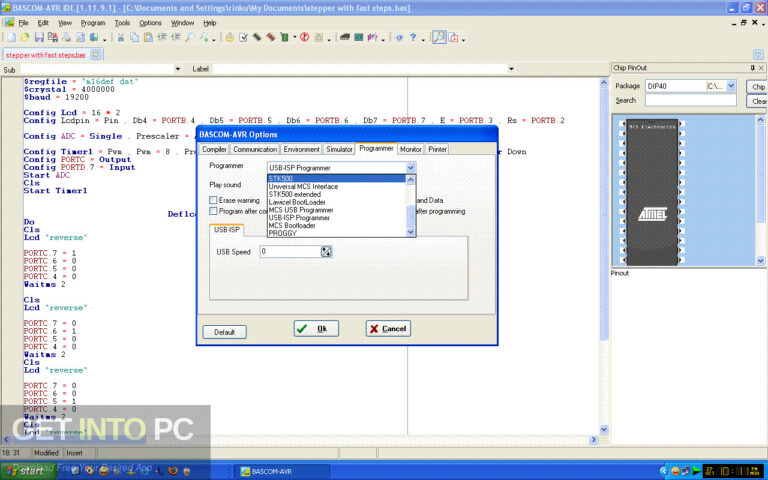Click the Default button
This screenshot has height=480, width=768.
coord(224,332)
